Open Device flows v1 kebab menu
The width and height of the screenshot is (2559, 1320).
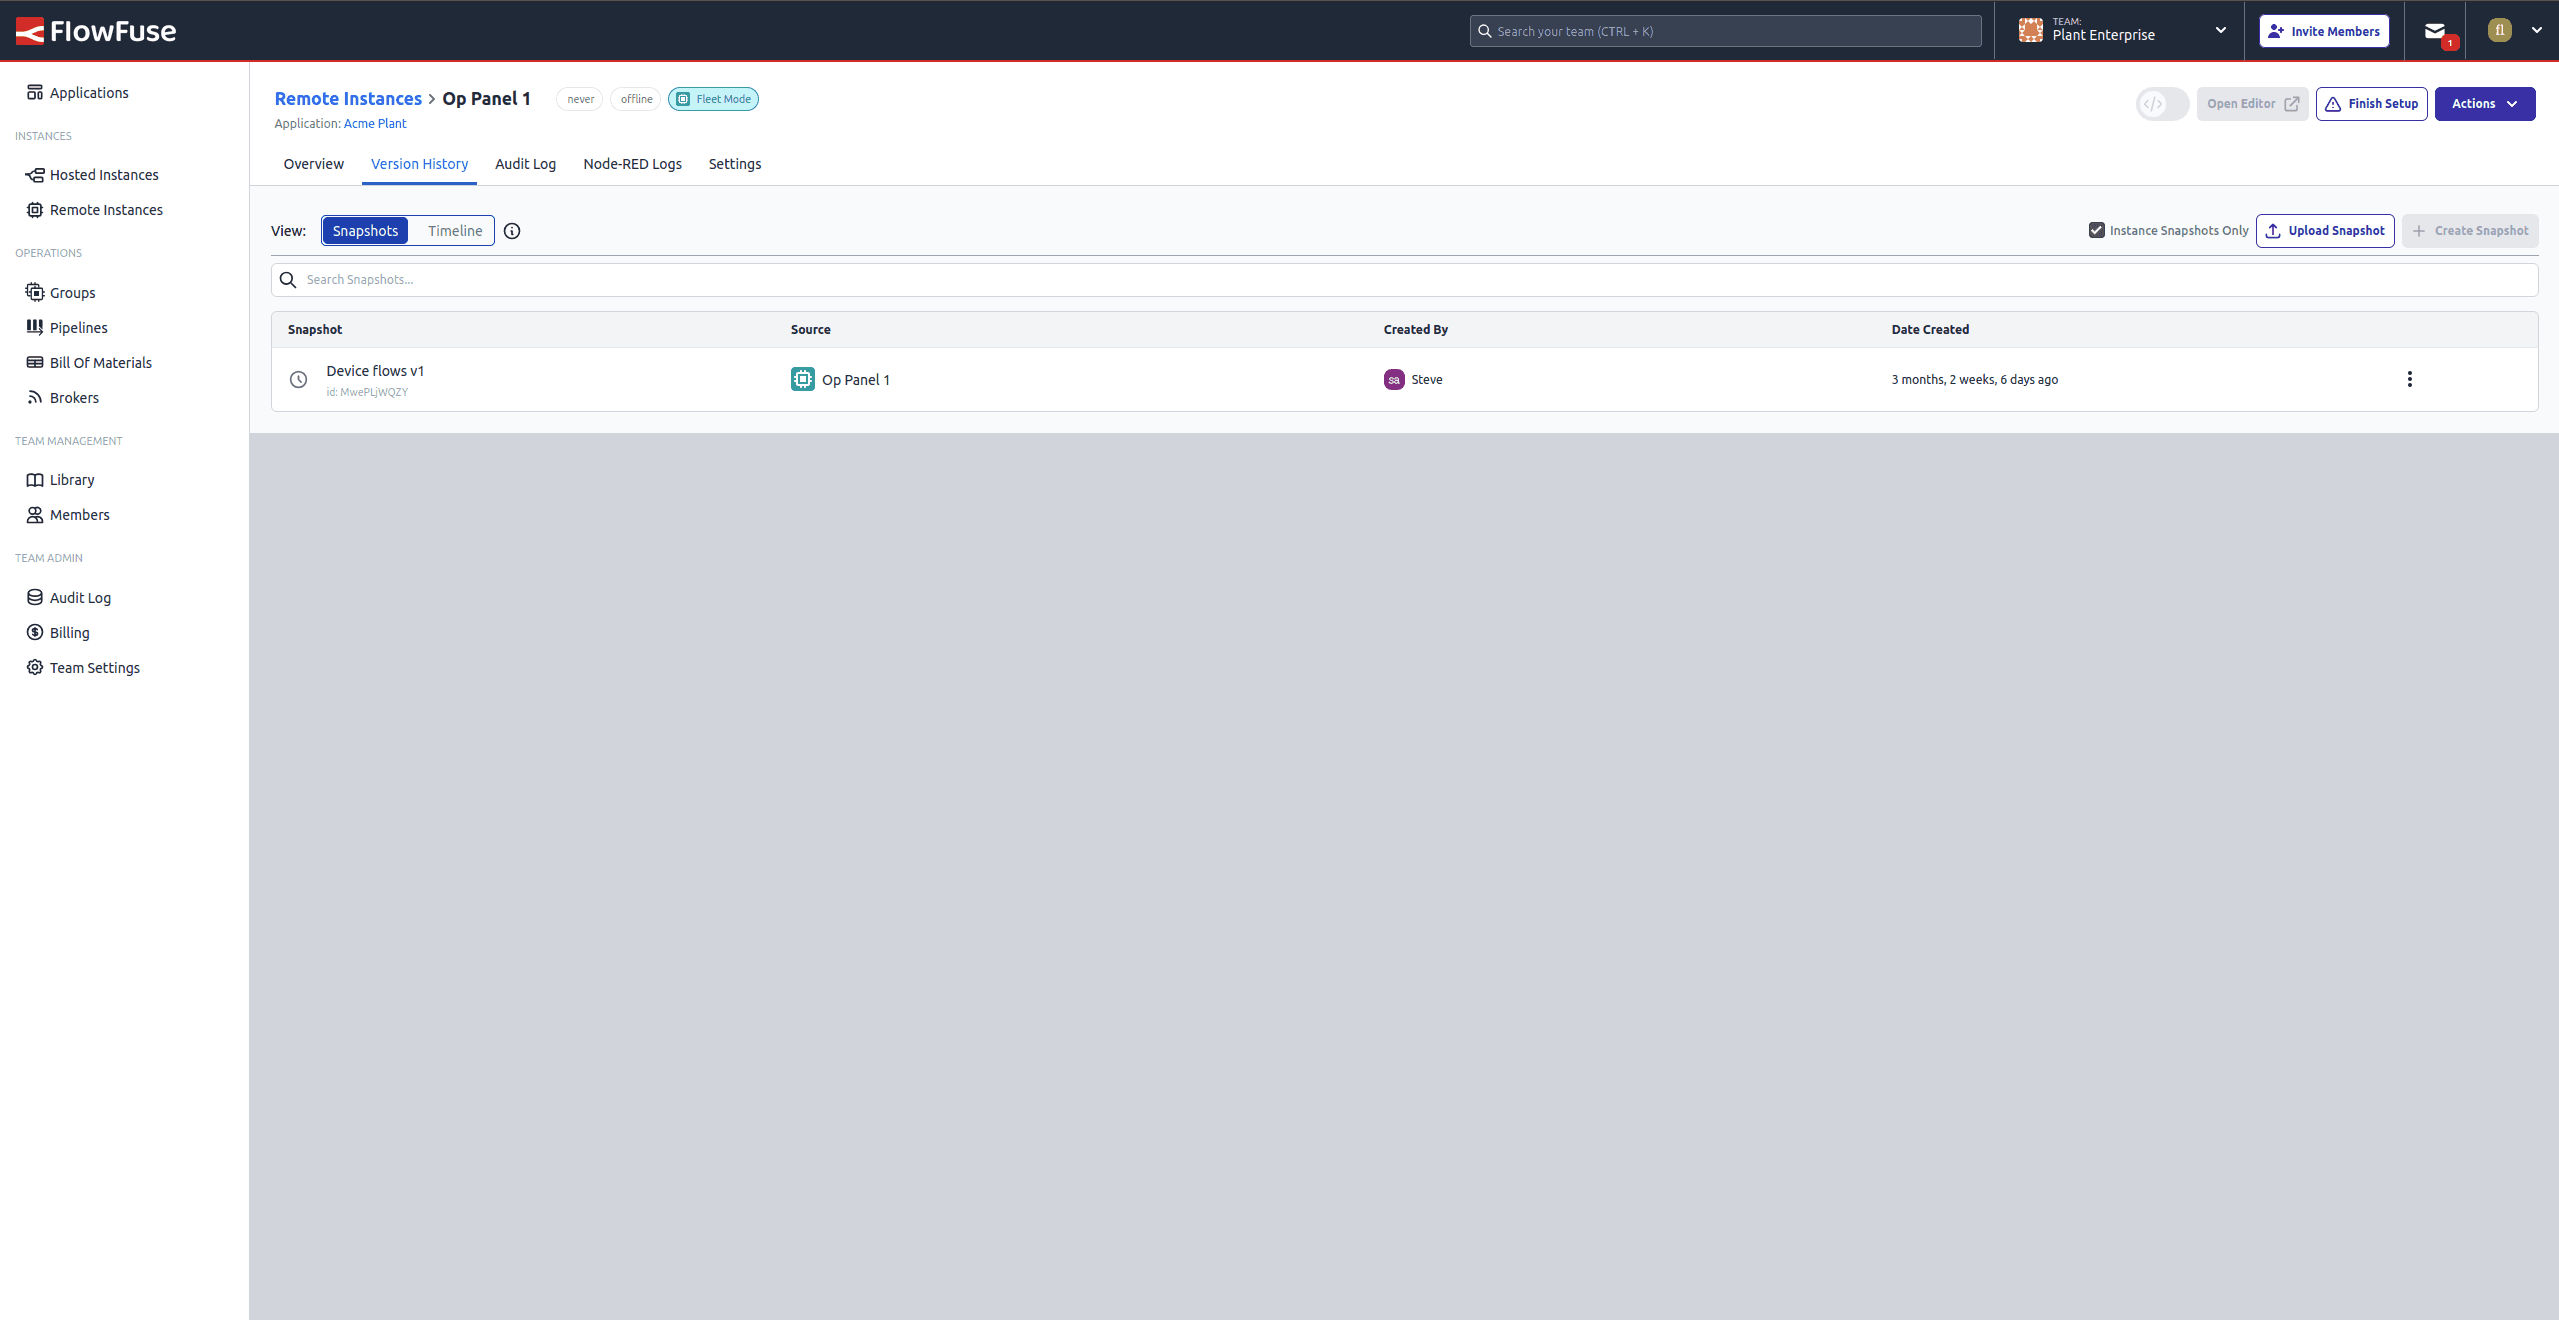(2409, 379)
